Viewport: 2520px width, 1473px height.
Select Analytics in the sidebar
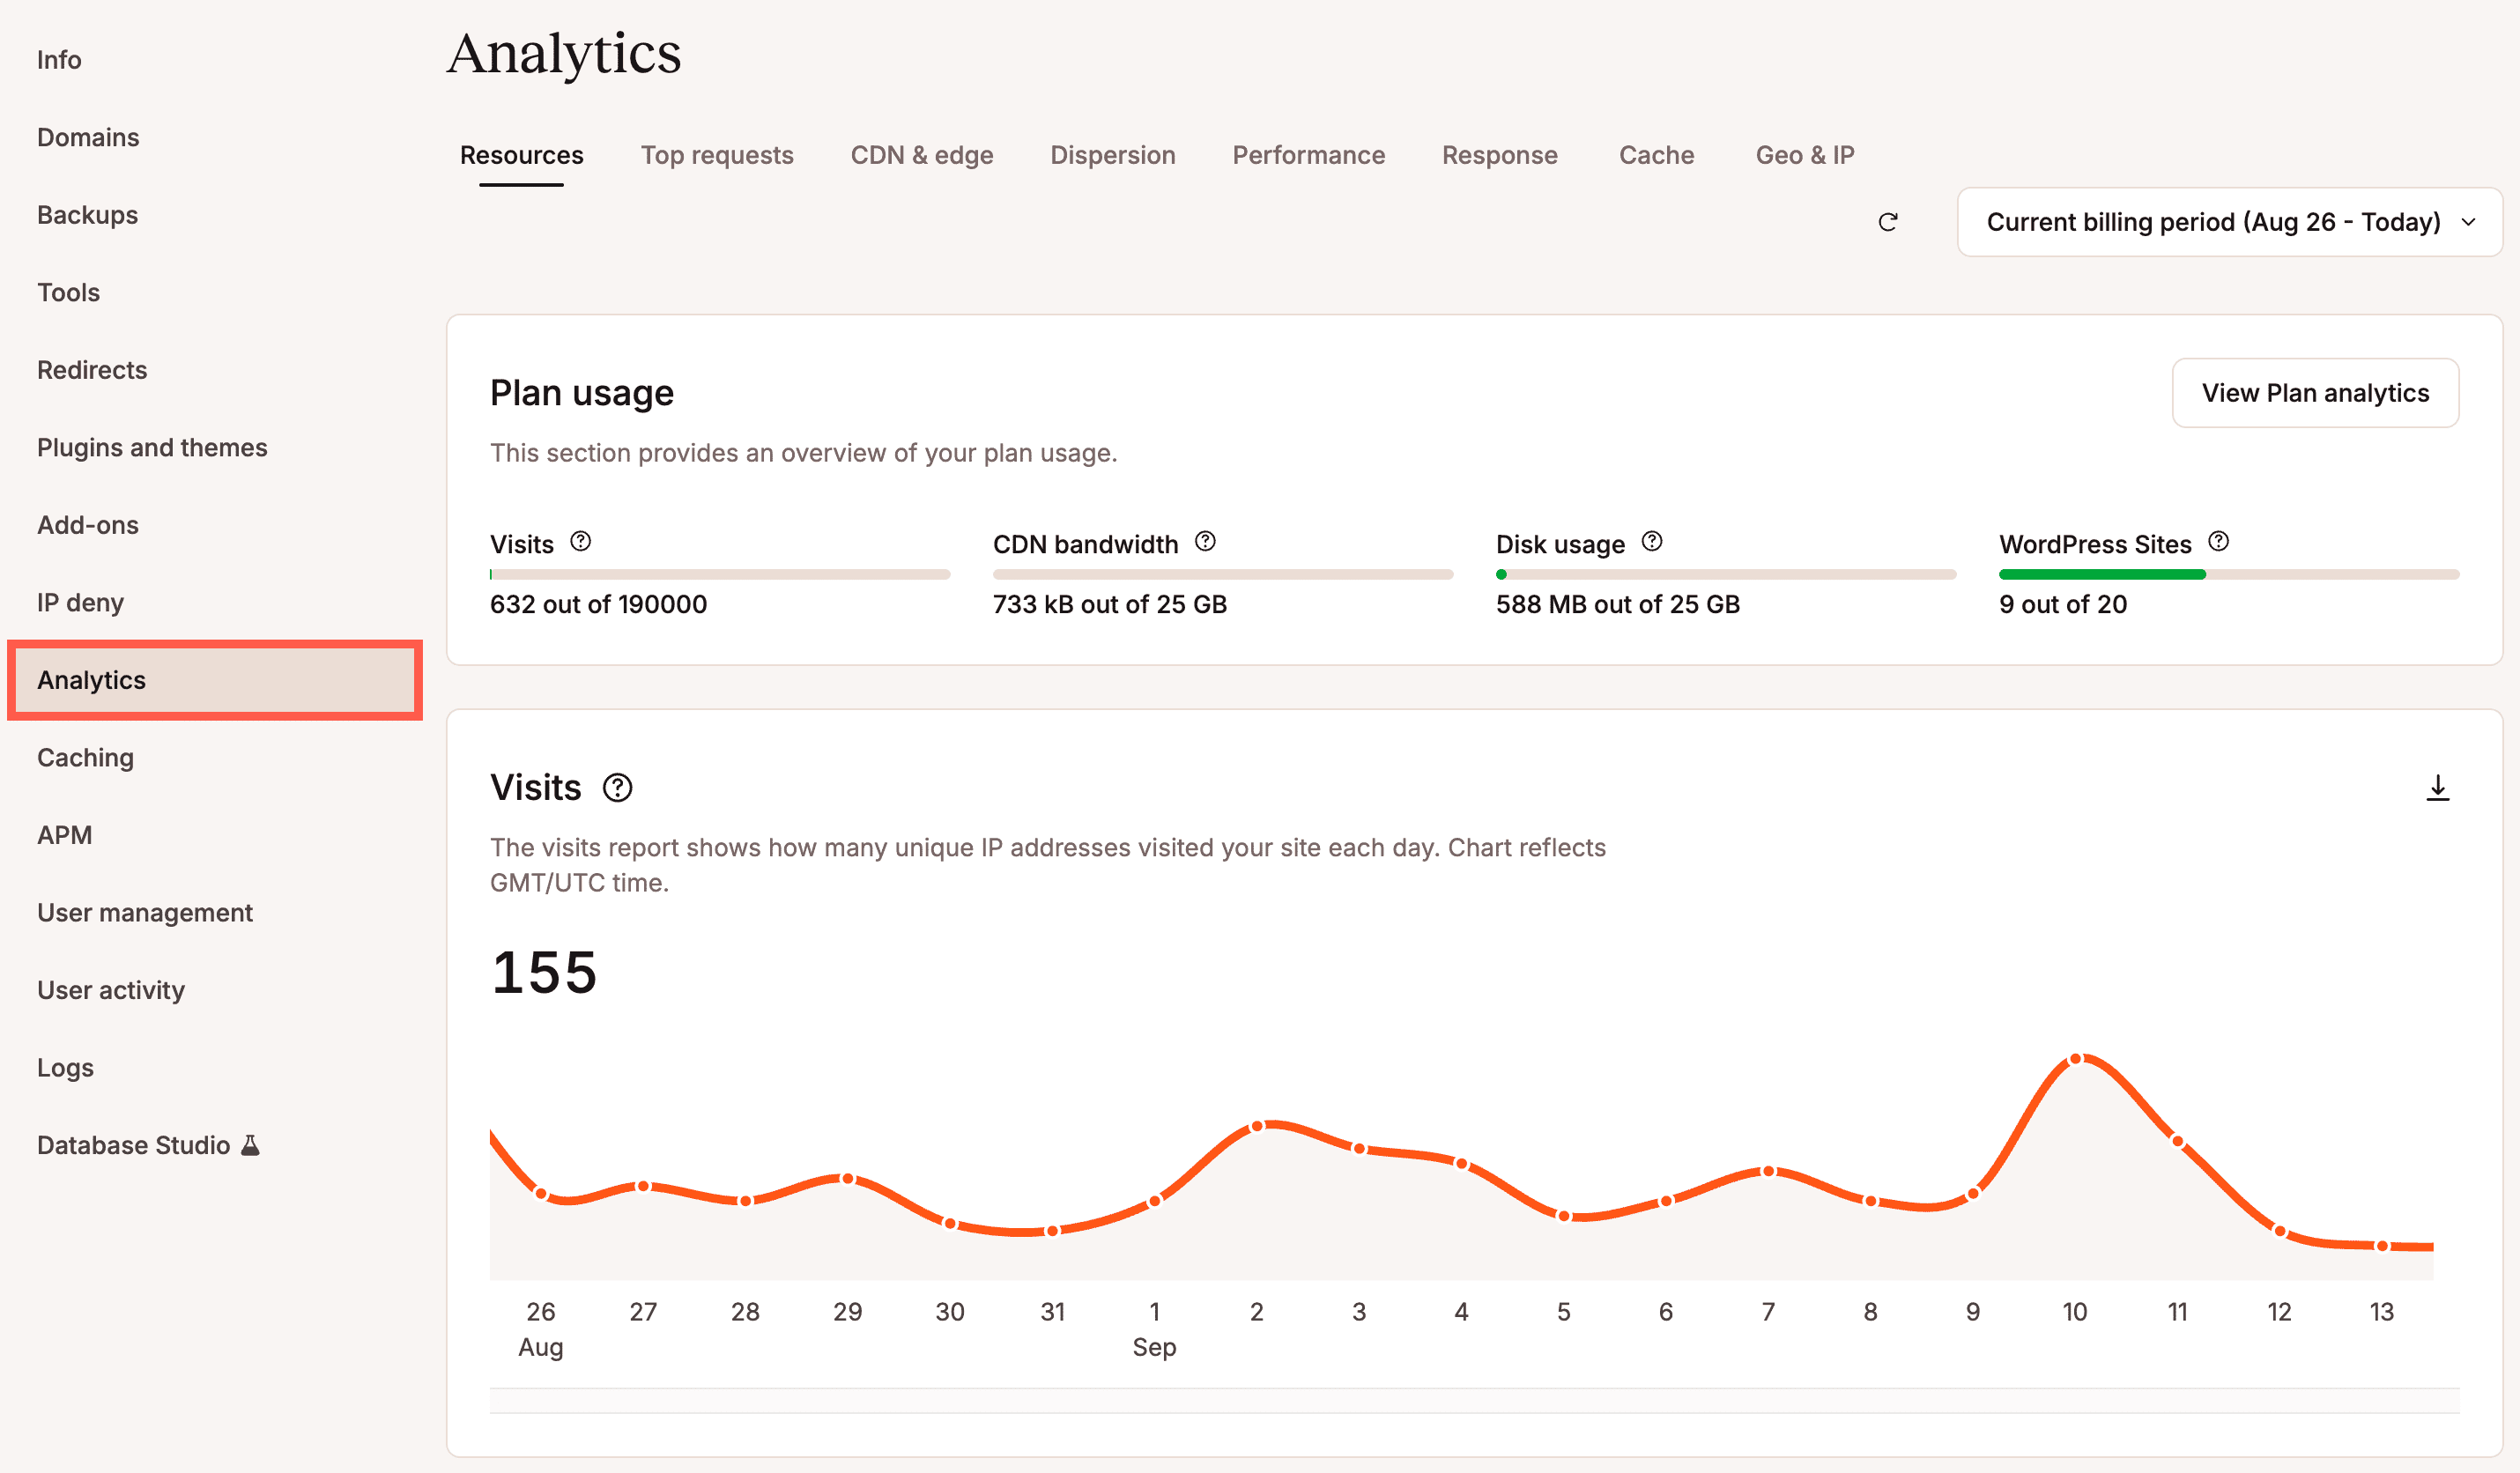215,680
